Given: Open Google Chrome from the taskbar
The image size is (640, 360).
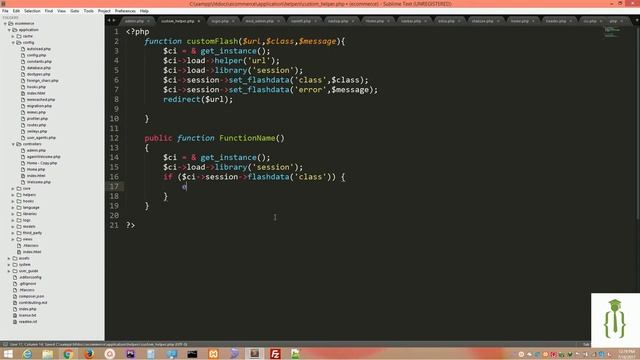Looking at the screenshot, I should 68,354.
